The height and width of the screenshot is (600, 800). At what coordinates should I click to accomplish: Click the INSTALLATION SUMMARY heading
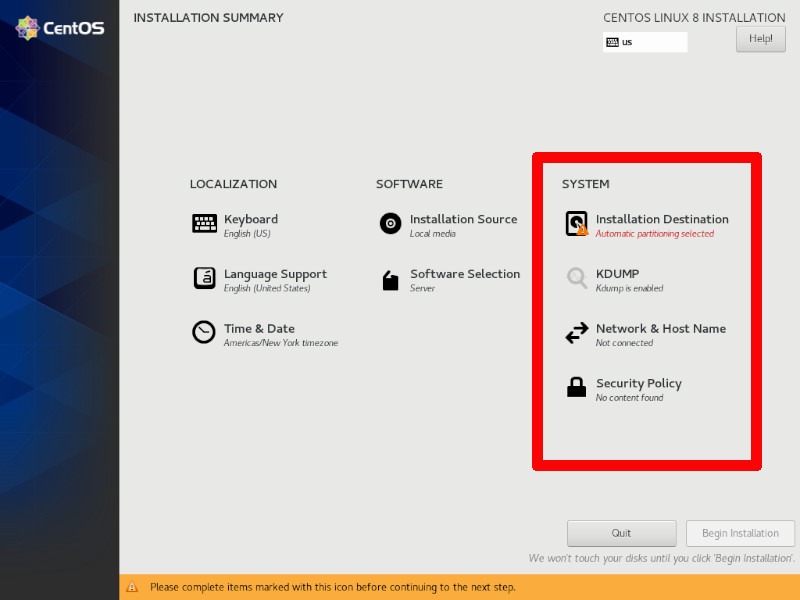pyautogui.click(x=208, y=17)
